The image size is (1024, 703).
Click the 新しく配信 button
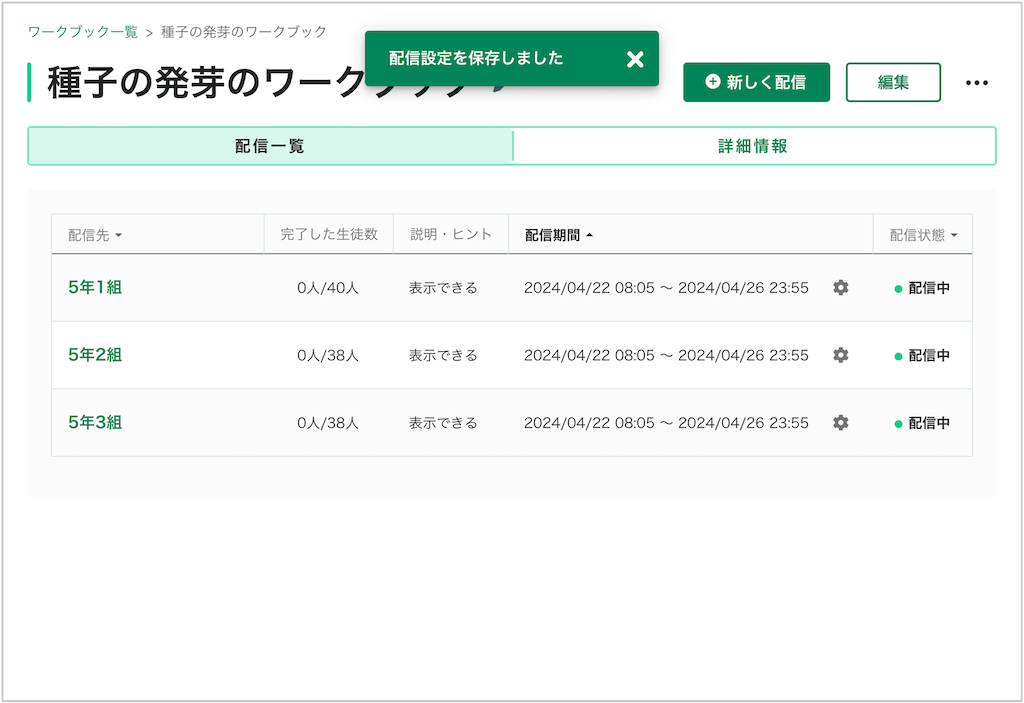click(756, 82)
